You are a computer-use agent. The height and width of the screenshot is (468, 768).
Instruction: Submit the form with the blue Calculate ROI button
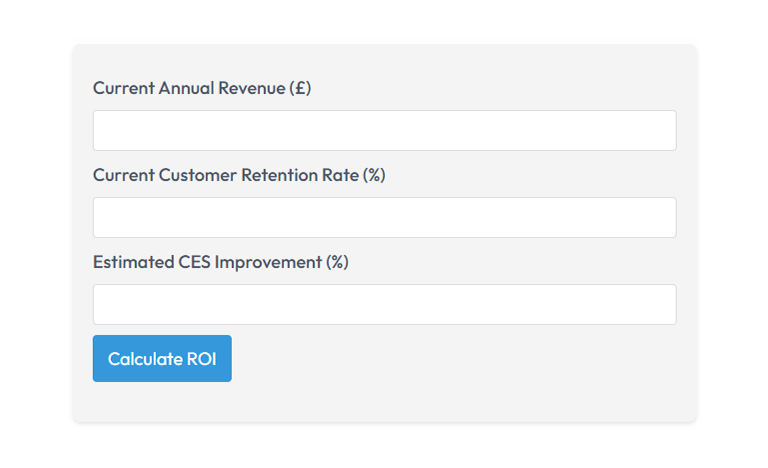(x=162, y=358)
